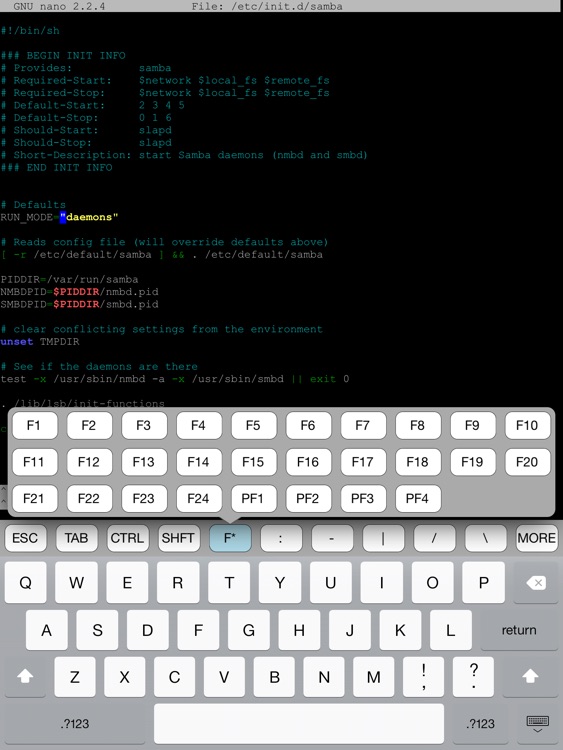The width and height of the screenshot is (563, 750).
Task: Tap the F5 function key
Action: pyautogui.click(x=254, y=425)
